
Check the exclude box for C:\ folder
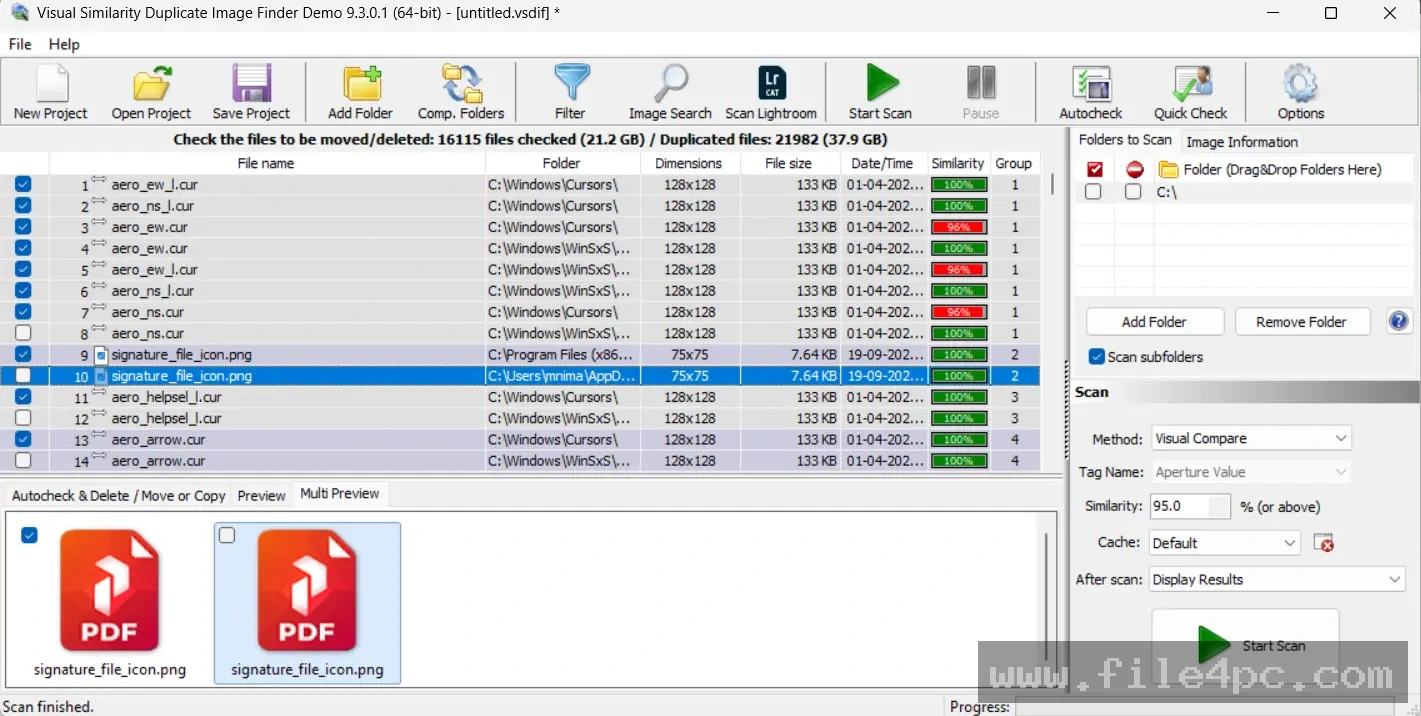(1133, 192)
